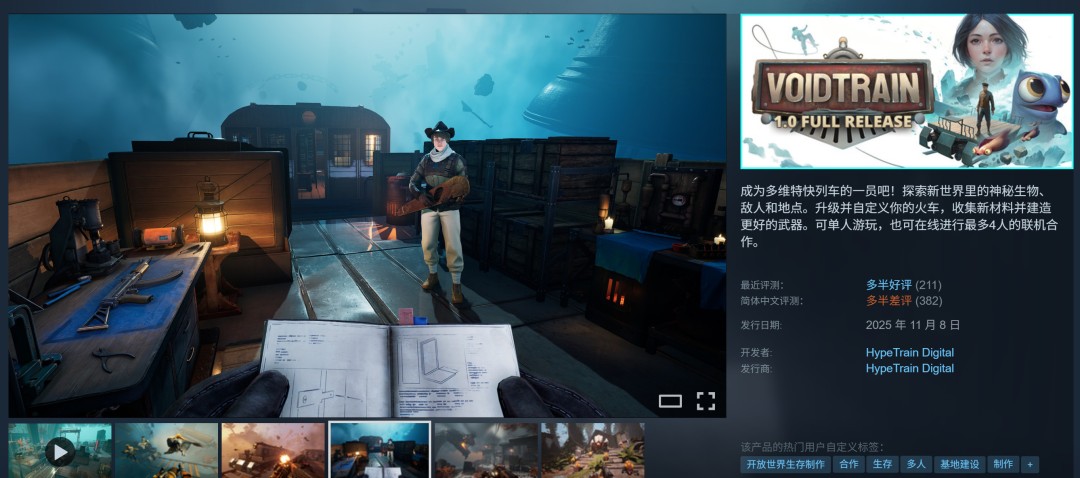Select the sixth thumbnail with forest creature

pyautogui.click(x=592, y=451)
